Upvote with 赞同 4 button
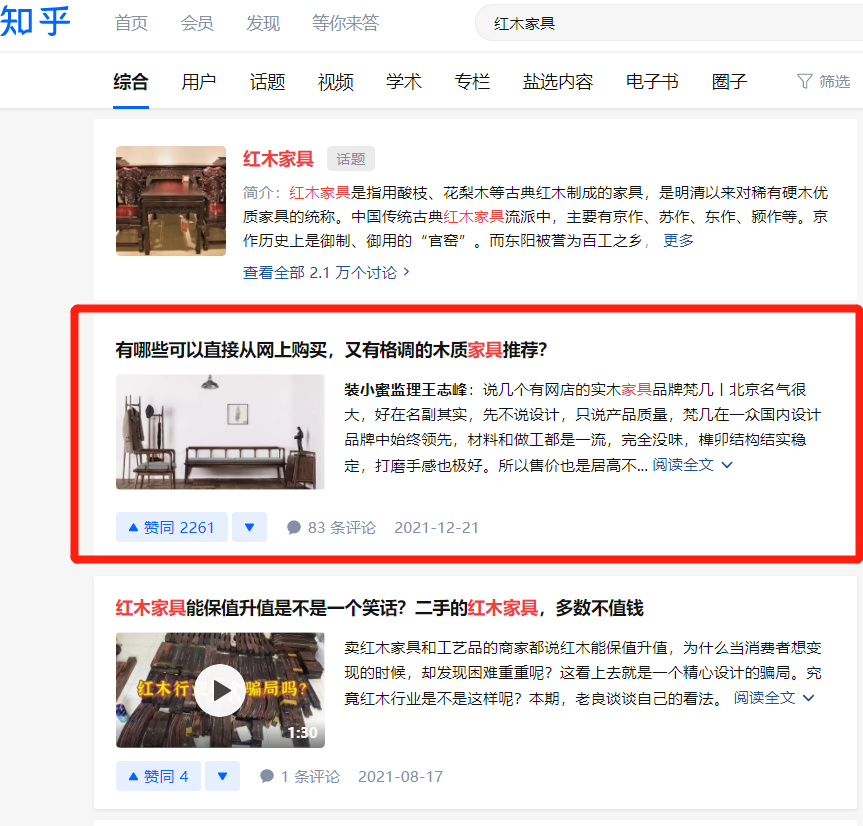Viewport: 863px width, 826px height. (158, 776)
